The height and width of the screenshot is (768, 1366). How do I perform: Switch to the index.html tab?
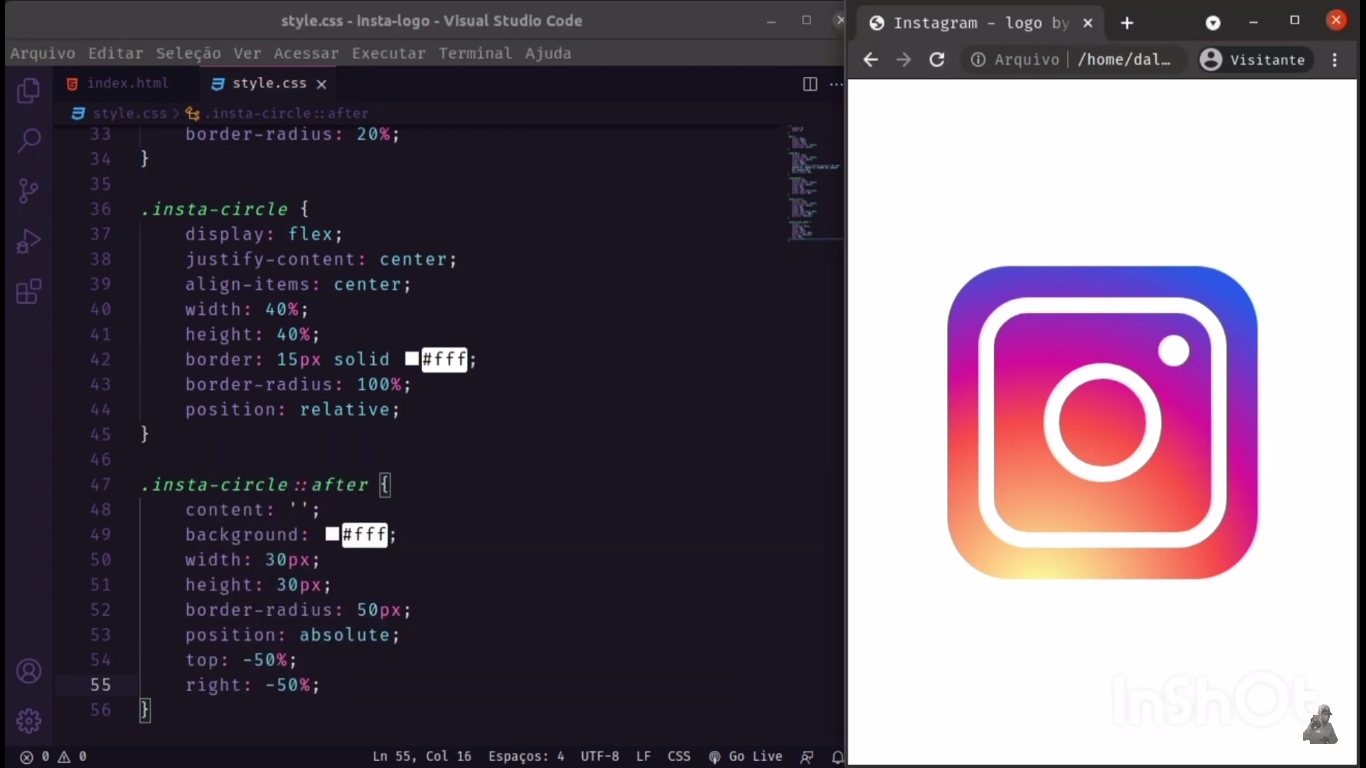click(128, 83)
